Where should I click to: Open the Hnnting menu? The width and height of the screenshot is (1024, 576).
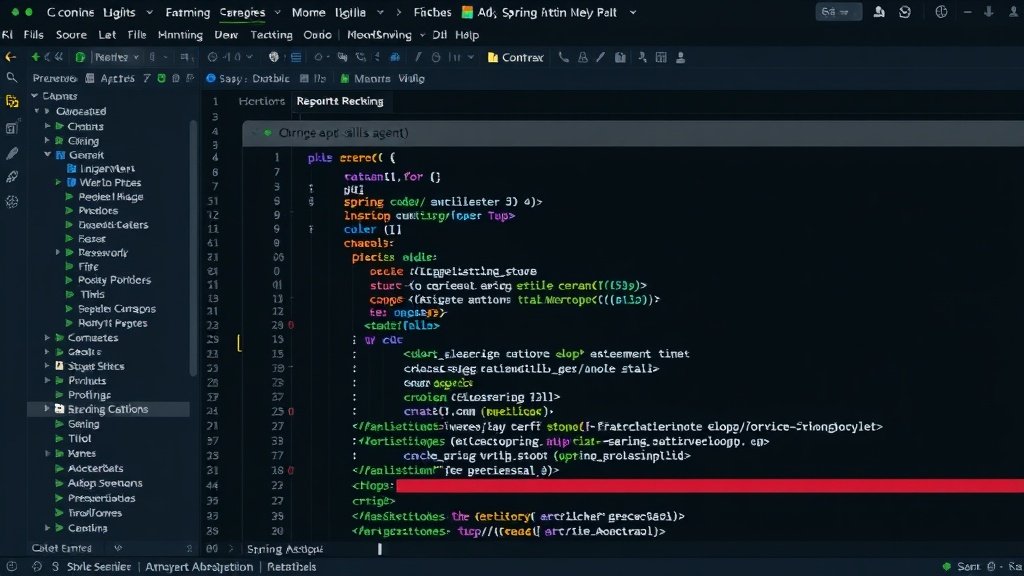(x=180, y=35)
